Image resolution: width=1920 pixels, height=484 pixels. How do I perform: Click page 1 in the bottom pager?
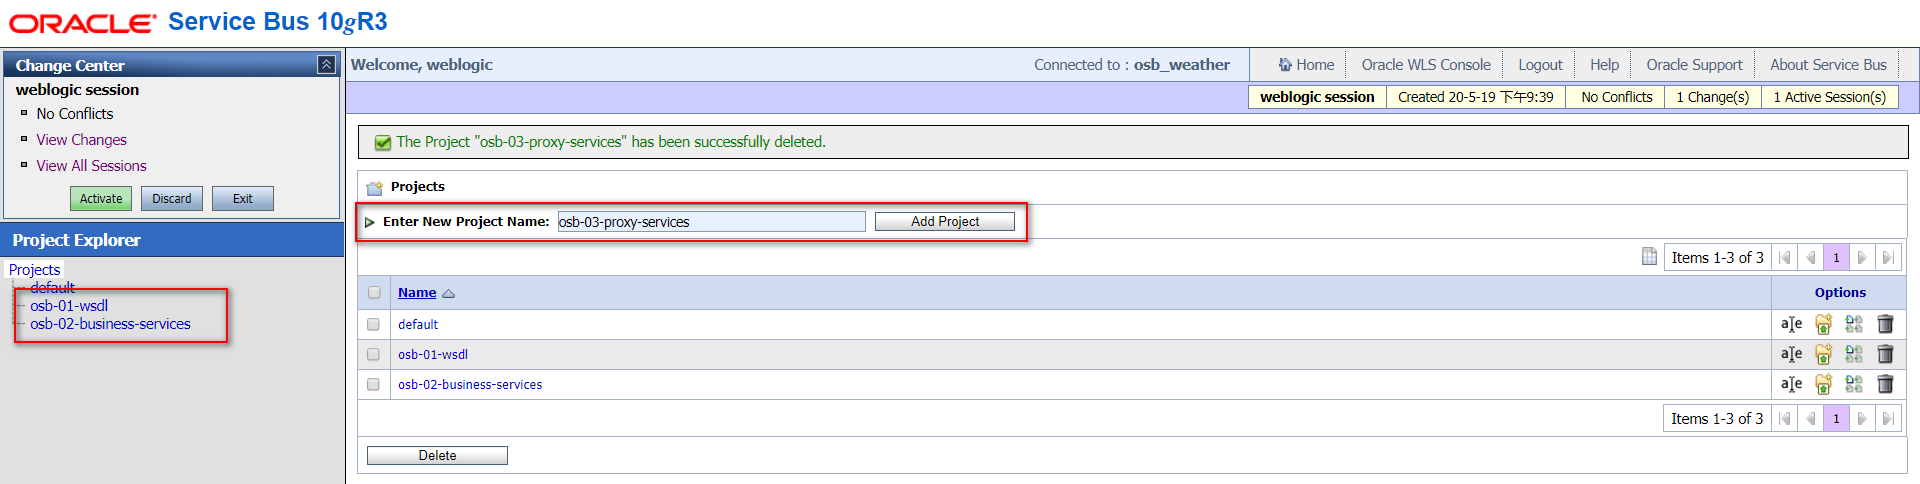coord(1836,419)
